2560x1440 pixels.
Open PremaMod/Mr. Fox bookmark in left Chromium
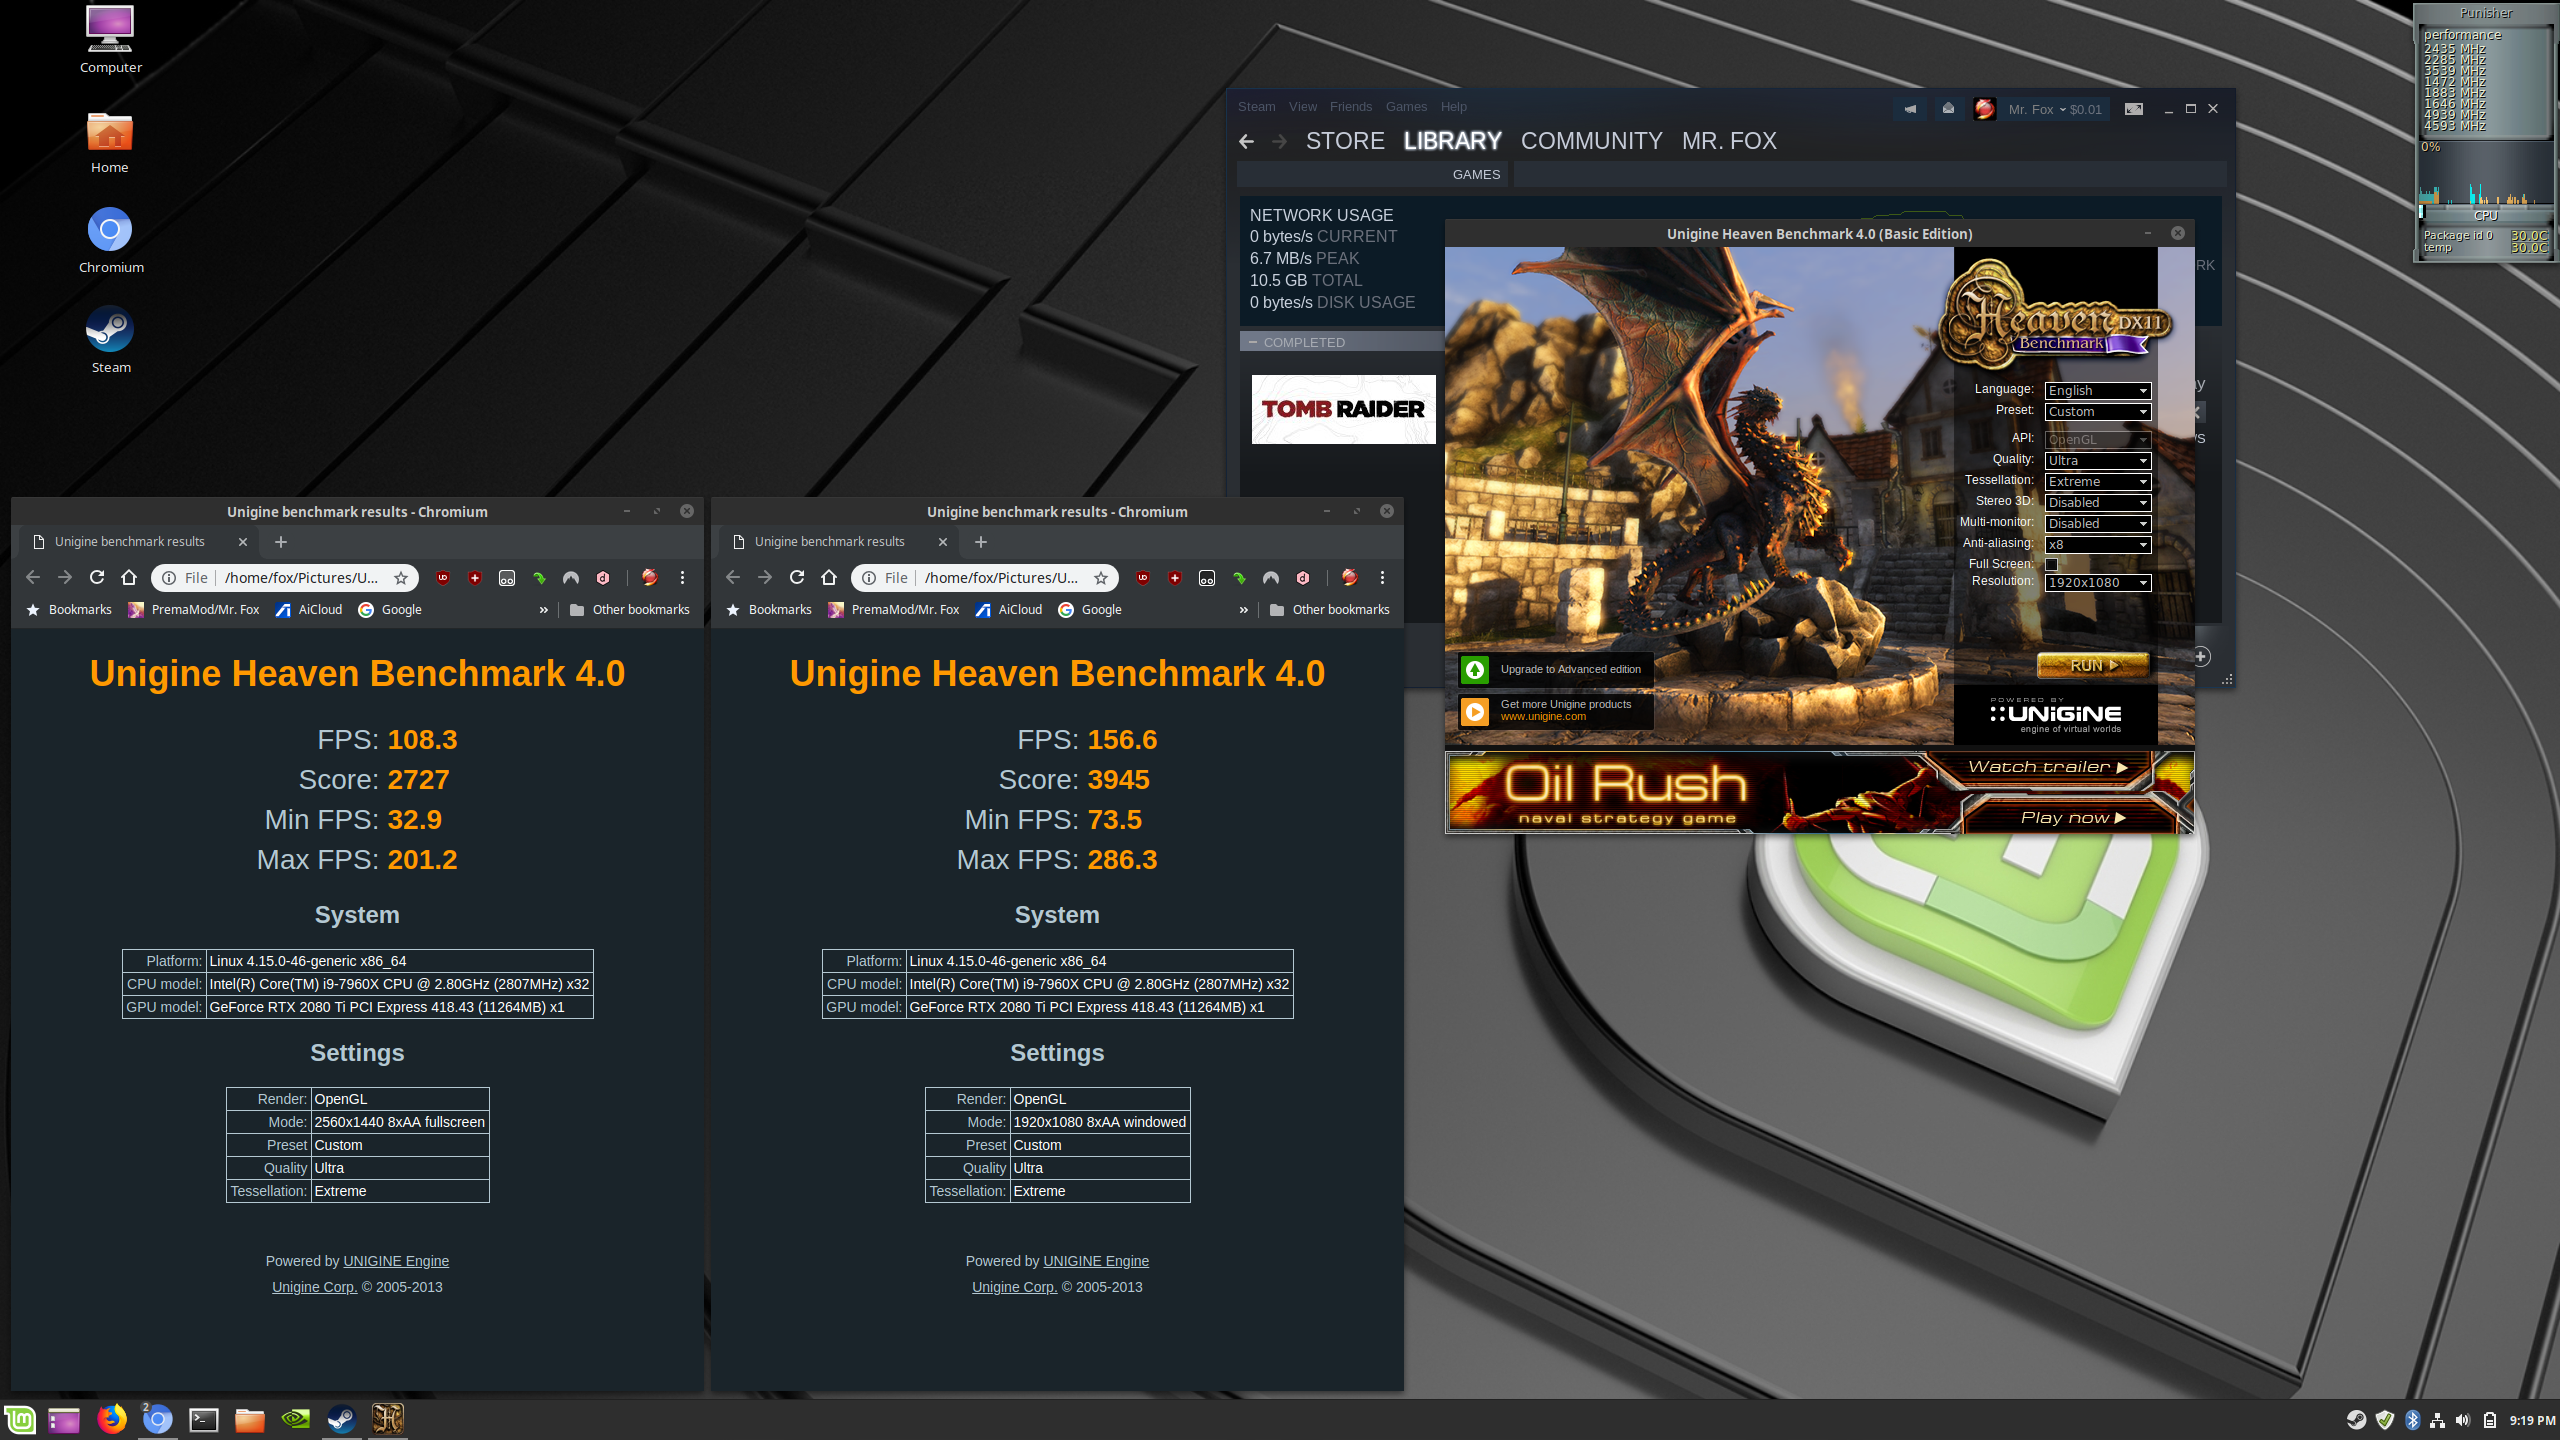coord(194,609)
